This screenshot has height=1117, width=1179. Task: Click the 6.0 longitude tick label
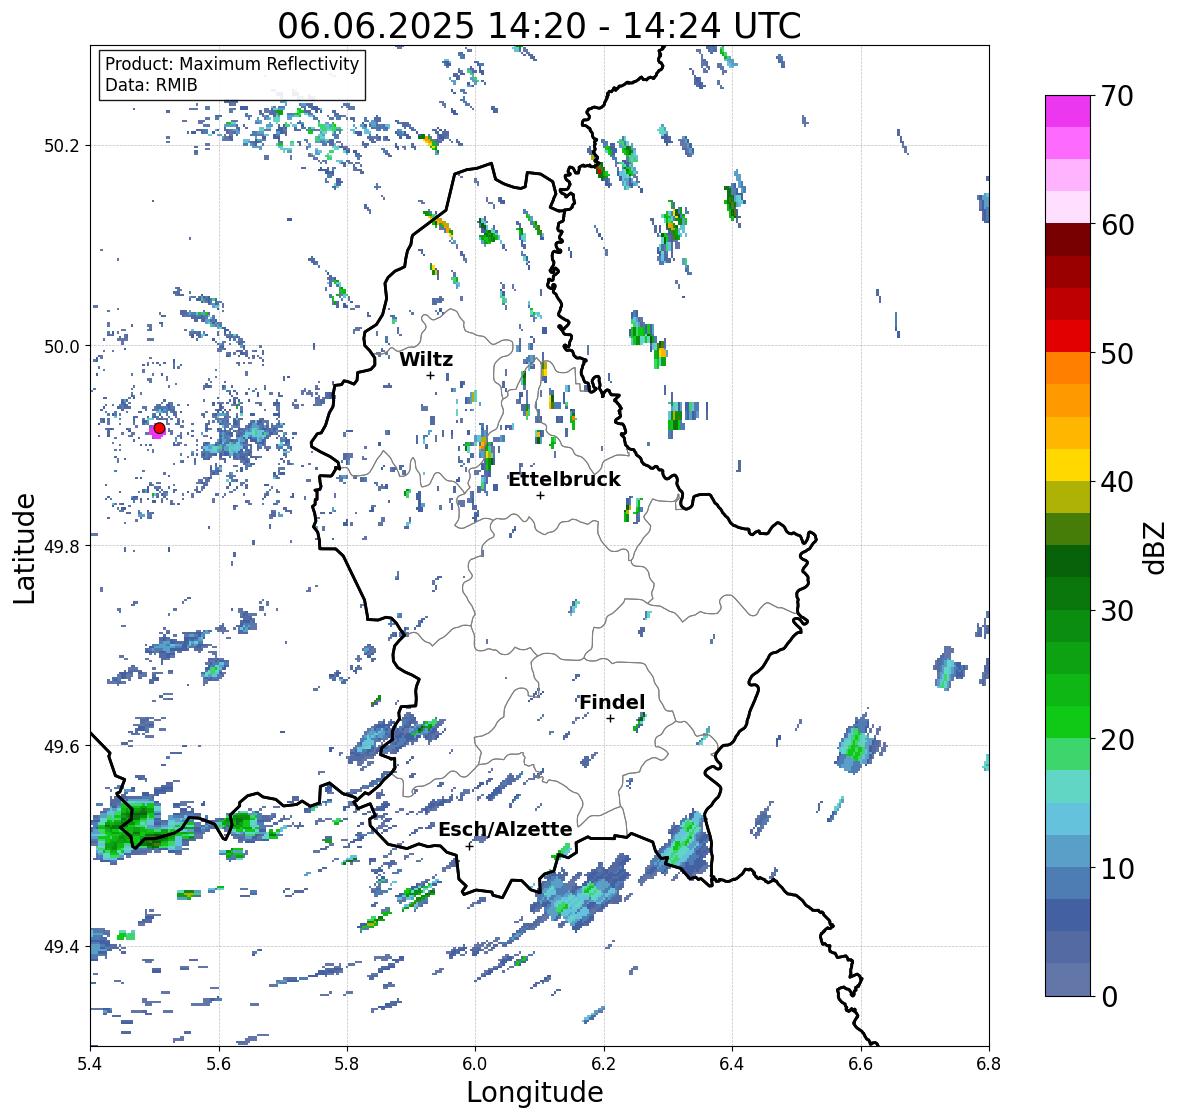(475, 1064)
